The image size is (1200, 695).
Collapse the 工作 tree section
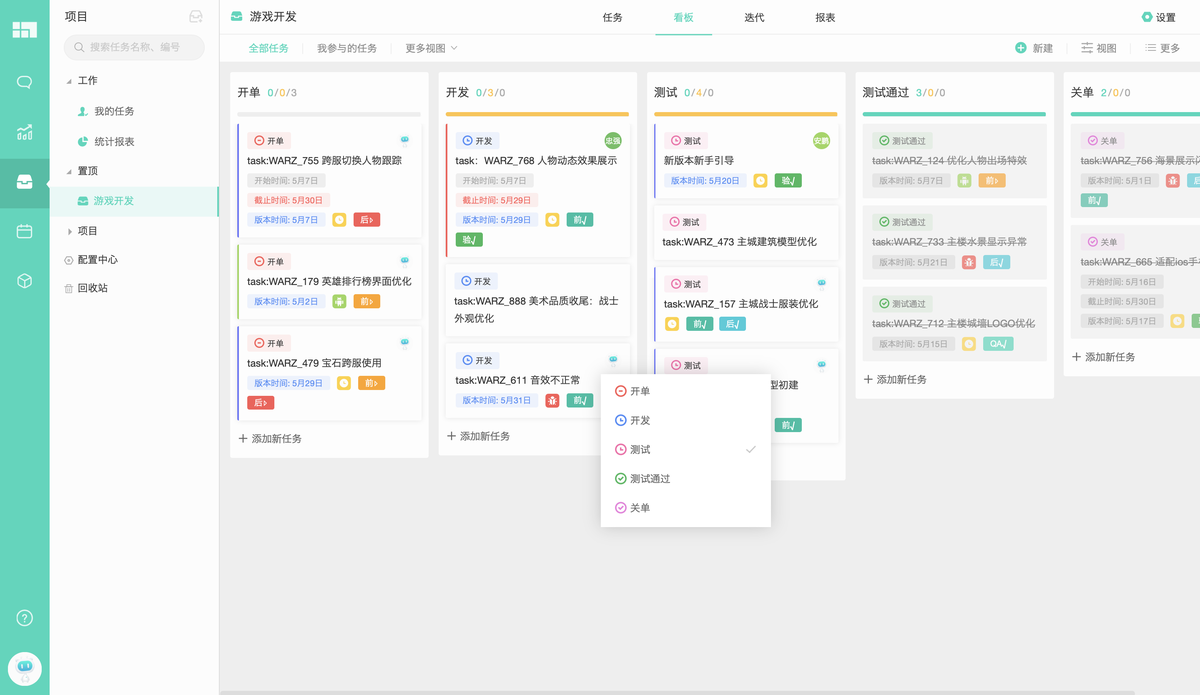69,81
